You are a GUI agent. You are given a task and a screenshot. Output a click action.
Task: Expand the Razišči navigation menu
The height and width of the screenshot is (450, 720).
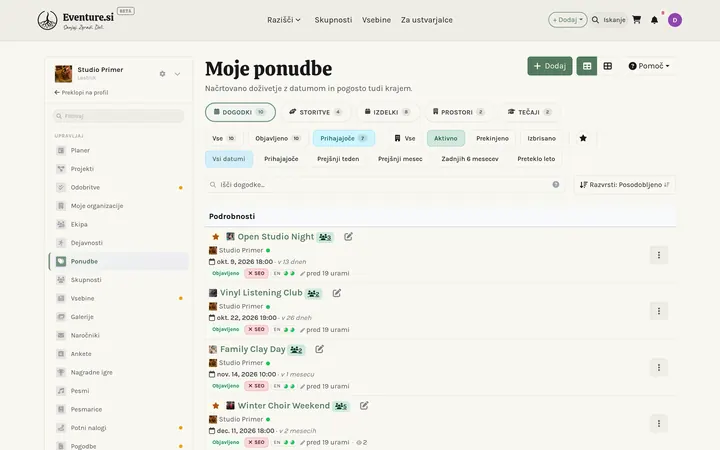point(284,20)
